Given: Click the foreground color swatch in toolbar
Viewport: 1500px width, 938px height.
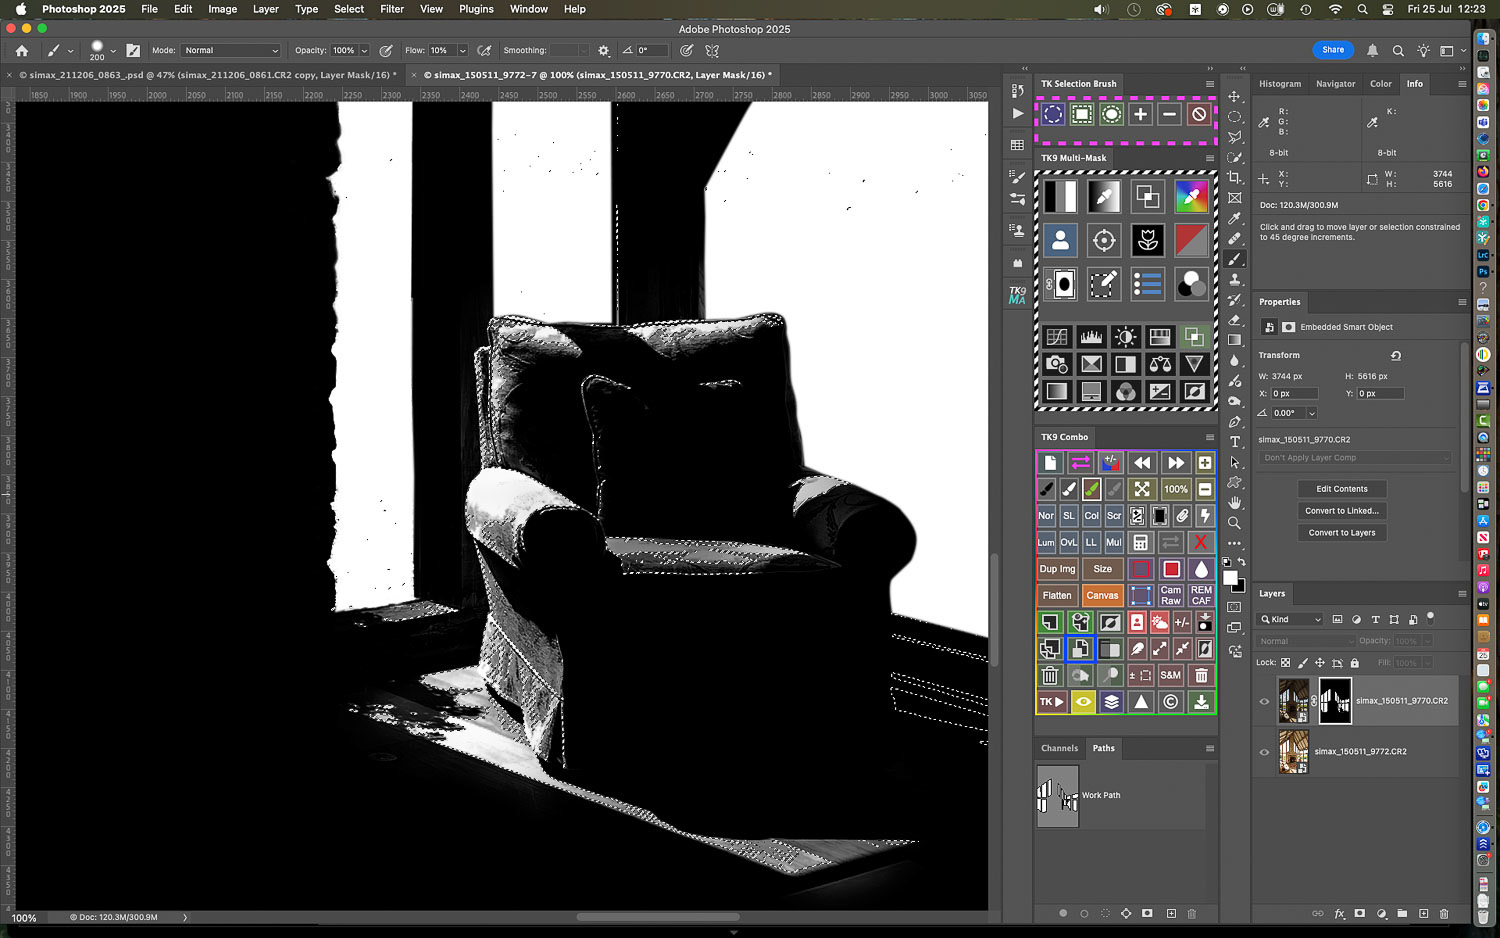Looking at the screenshot, I should (1230, 577).
